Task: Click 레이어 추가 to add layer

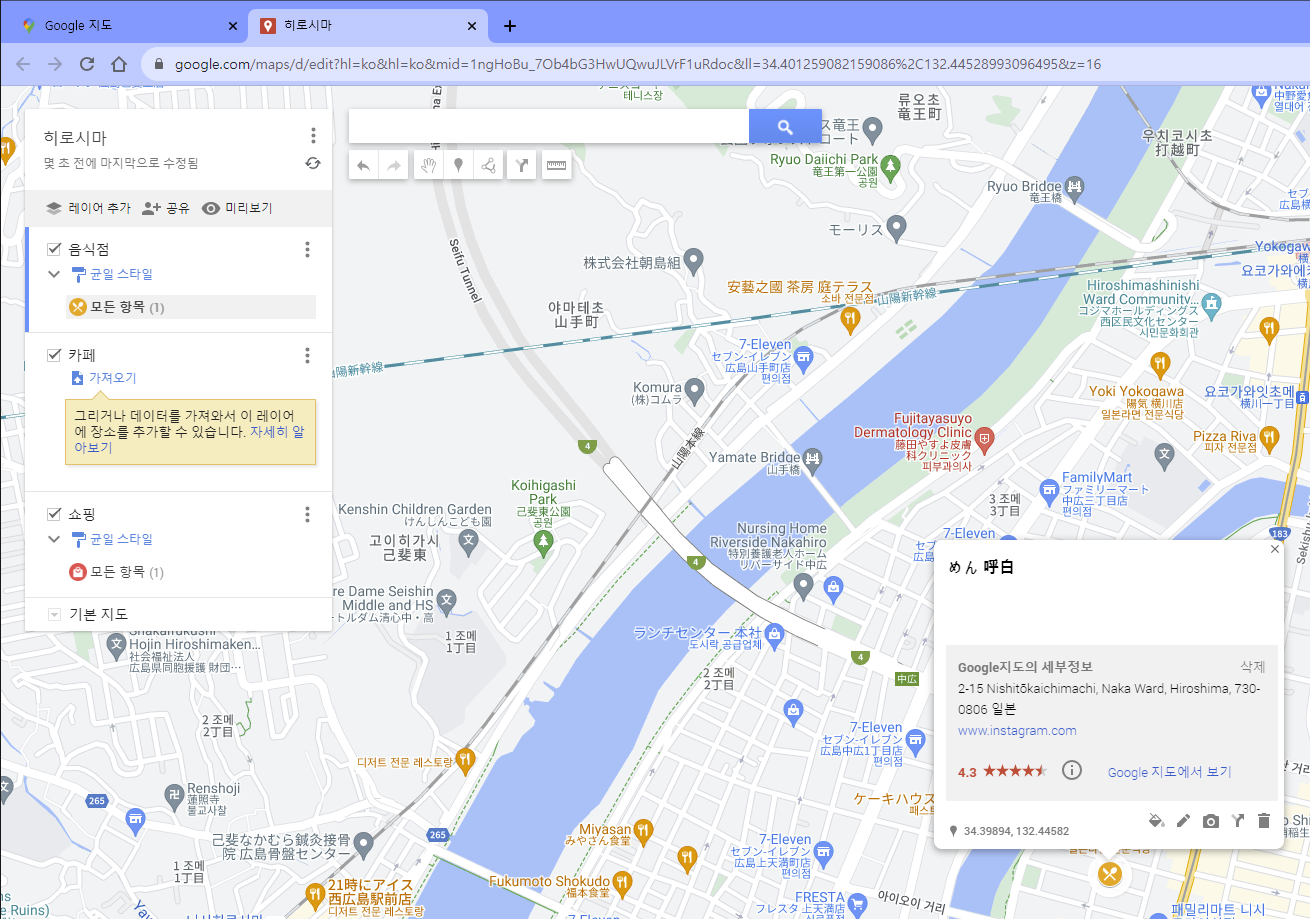Action: 88,208
